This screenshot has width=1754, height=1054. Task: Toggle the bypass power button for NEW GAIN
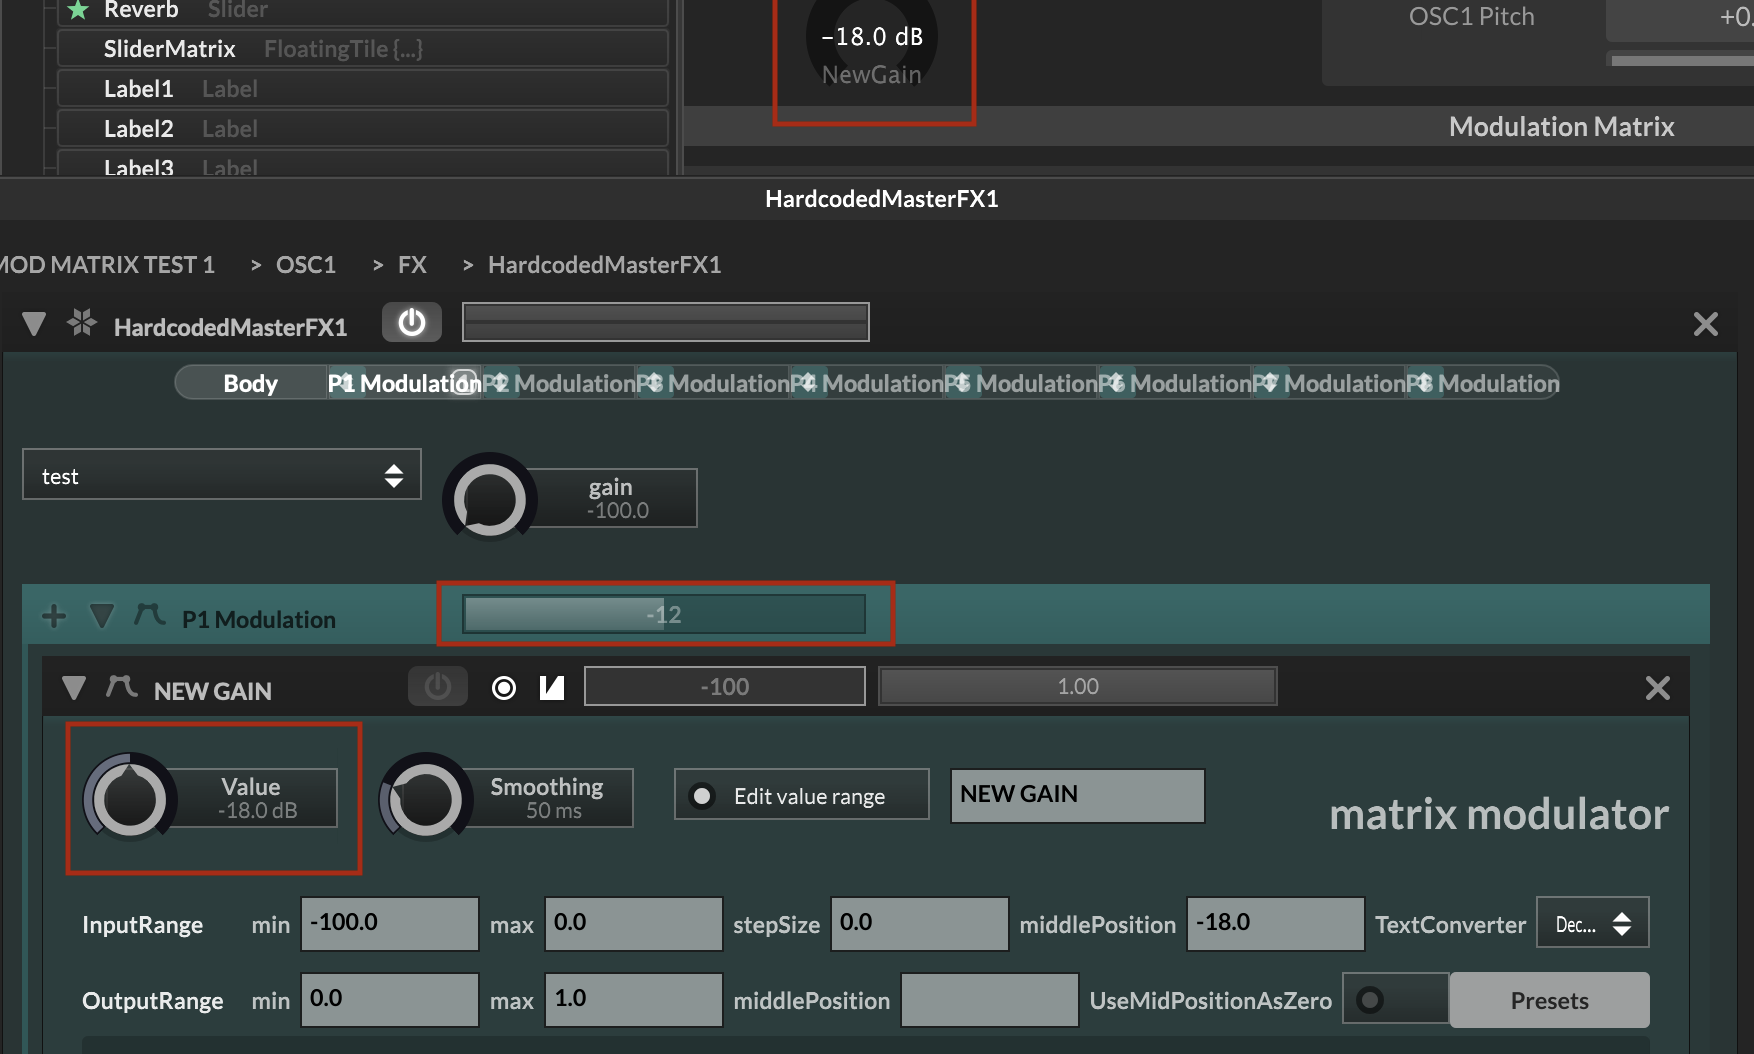click(438, 687)
